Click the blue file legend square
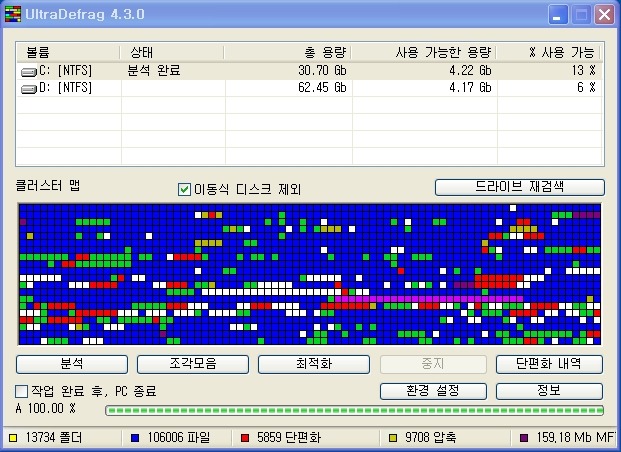This screenshot has height=452, width=621. [x=135, y=438]
